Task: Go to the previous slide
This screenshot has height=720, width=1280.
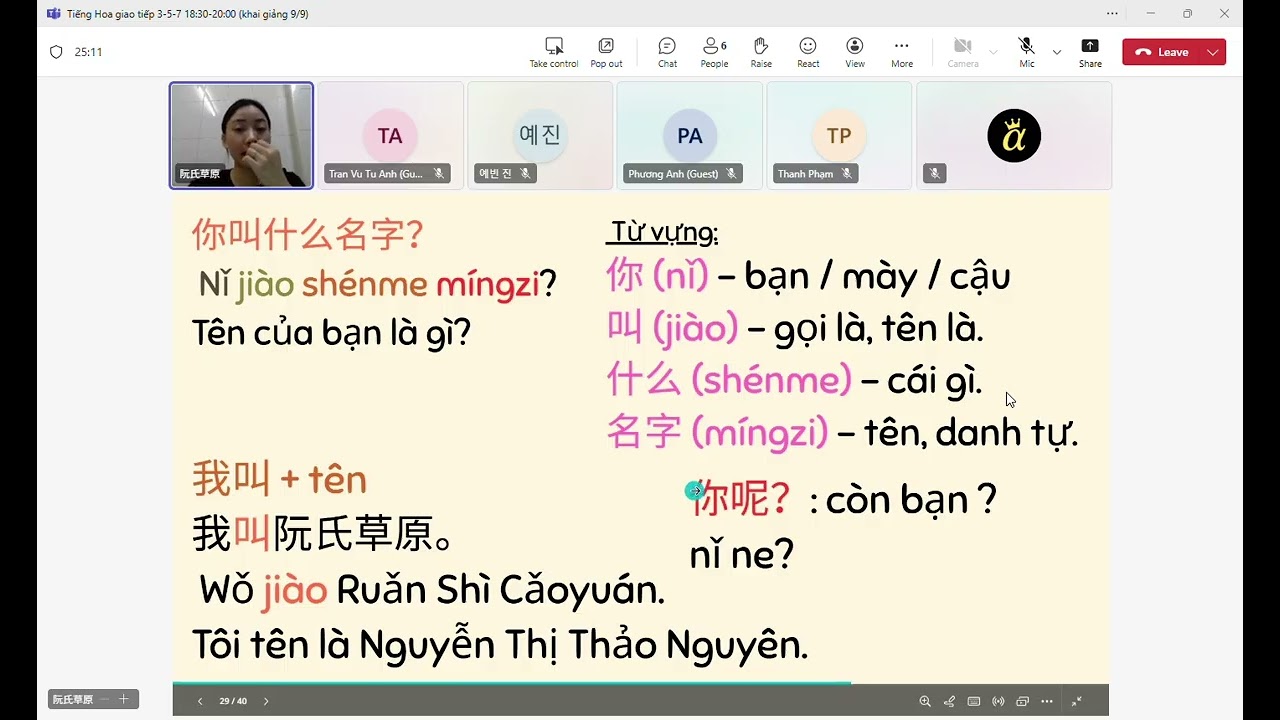Action: [200, 701]
